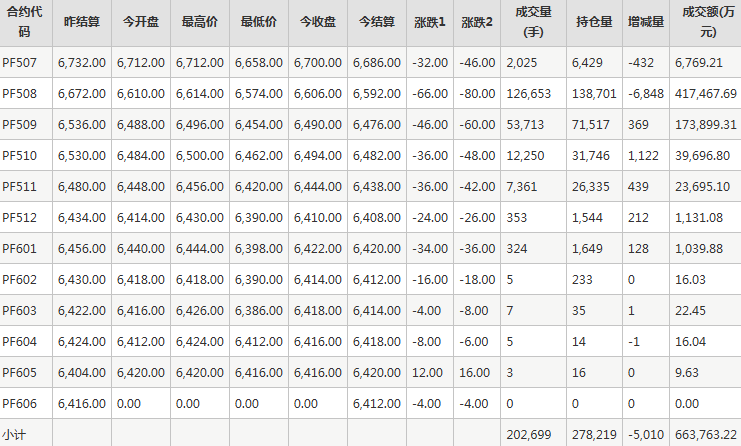Screen dimensions: 741x446
Task: Click PF602 turnover 16.03
Action: tap(690, 280)
